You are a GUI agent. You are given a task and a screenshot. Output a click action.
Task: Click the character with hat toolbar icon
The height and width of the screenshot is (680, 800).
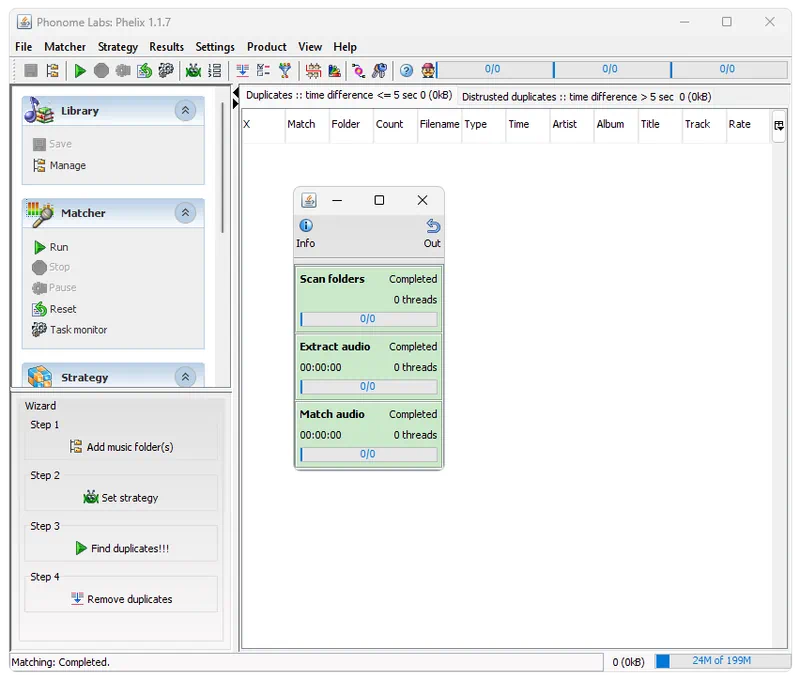coord(428,70)
